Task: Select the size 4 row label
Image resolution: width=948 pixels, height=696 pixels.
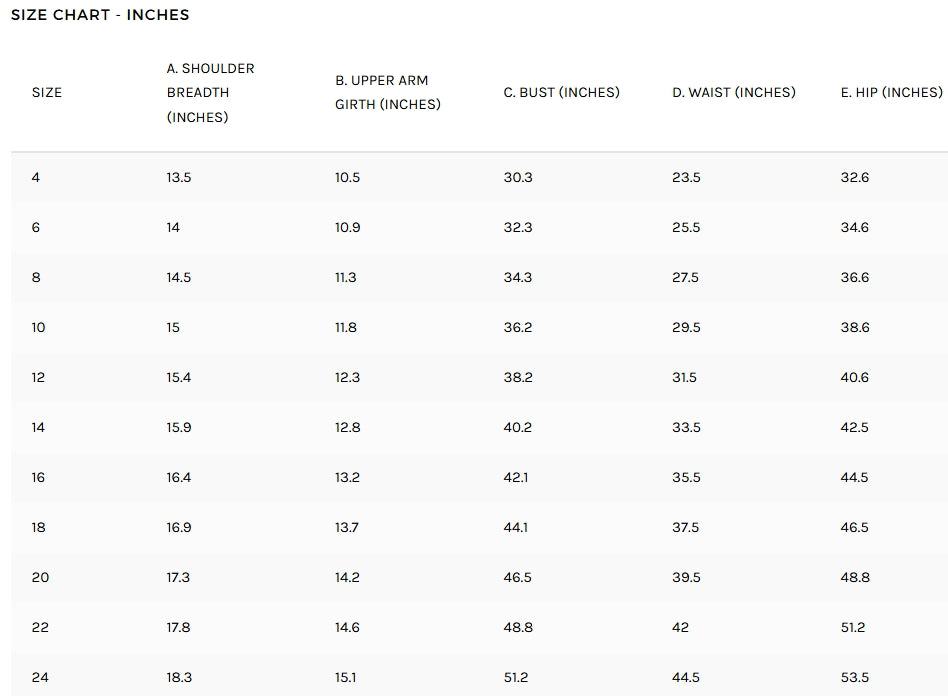Action: point(36,177)
